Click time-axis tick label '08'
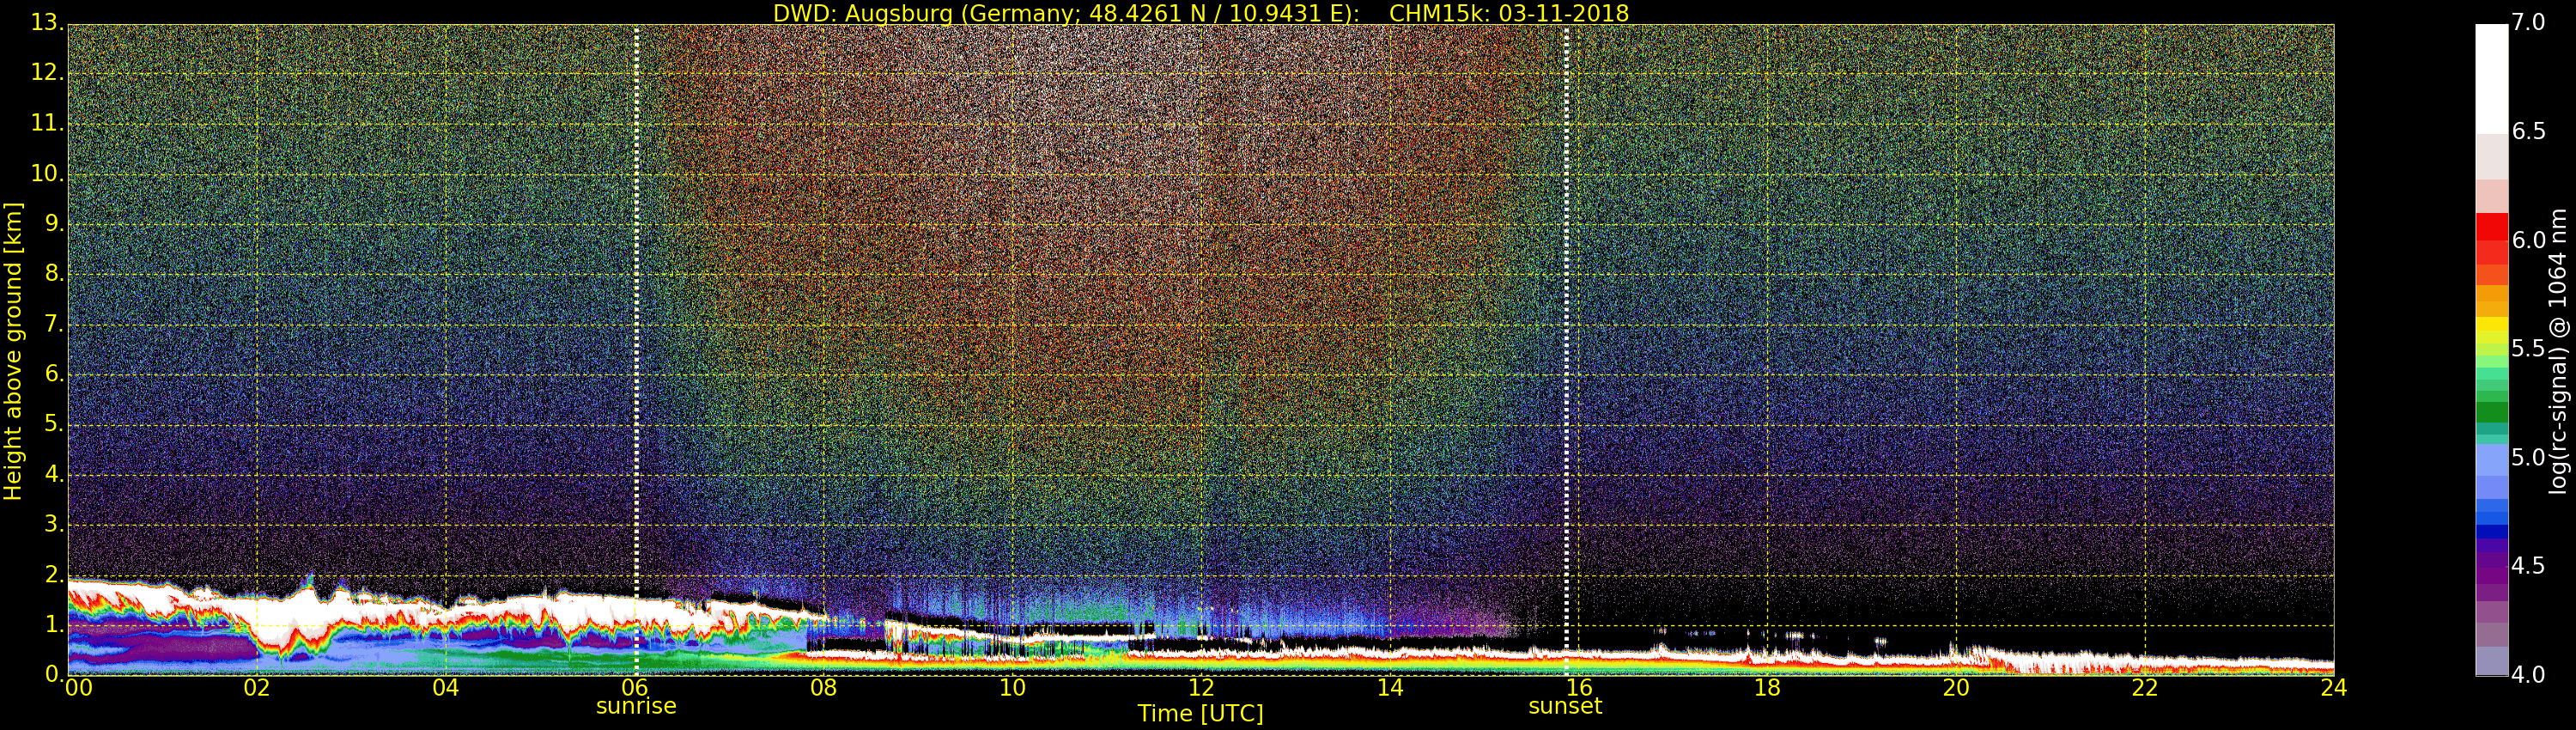This screenshot has height=730, width=2576. click(x=823, y=687)
